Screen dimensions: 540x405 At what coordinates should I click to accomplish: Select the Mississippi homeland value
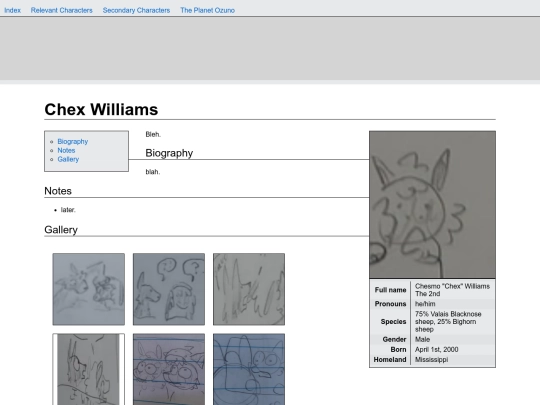pyautogui.click(x=432, y=360)
